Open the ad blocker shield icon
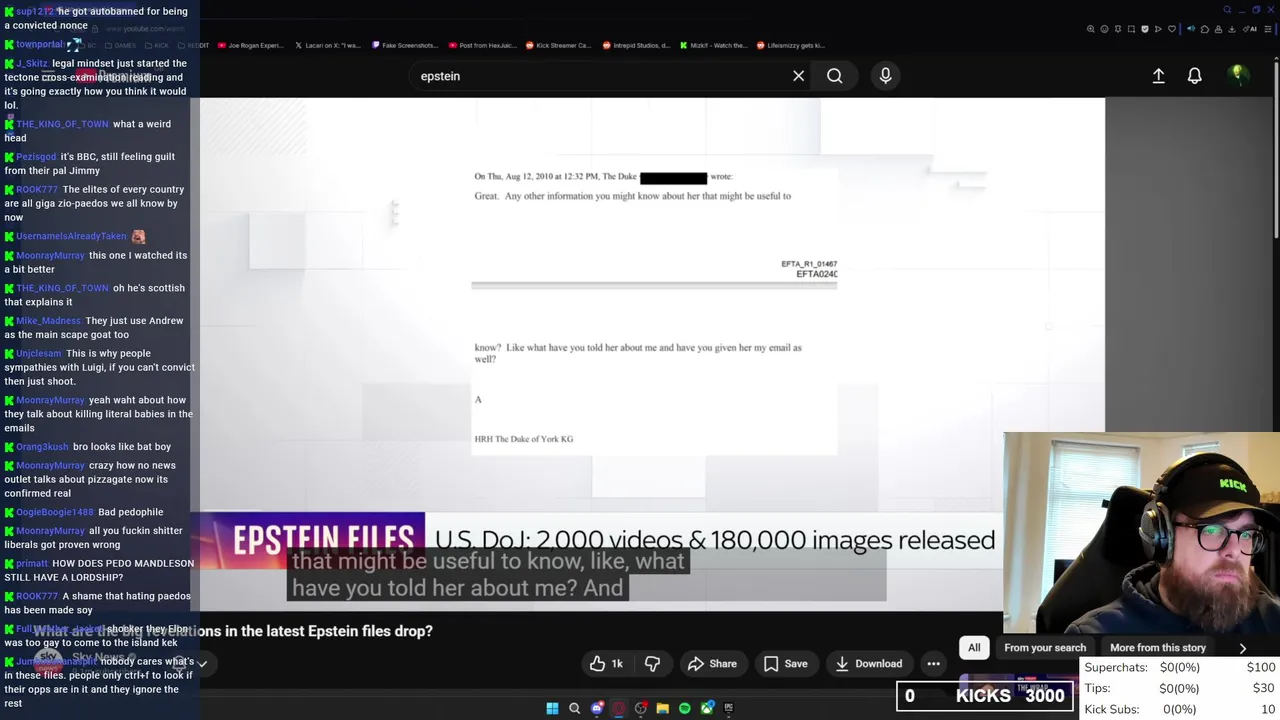The height and width of the screenshot is (720, 1280). coord(1145,29)
